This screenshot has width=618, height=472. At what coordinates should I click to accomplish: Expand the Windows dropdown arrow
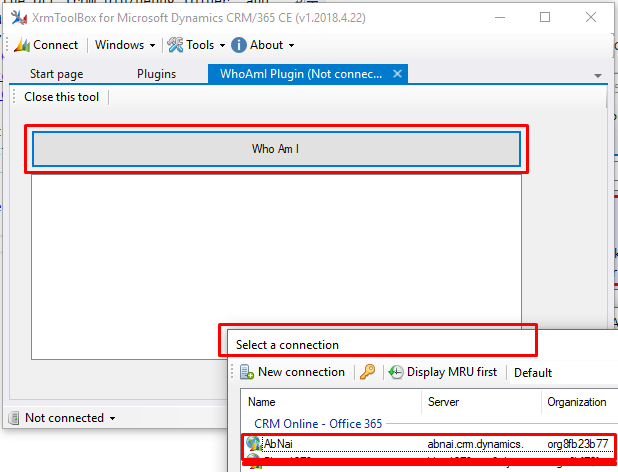click(153, 46)
